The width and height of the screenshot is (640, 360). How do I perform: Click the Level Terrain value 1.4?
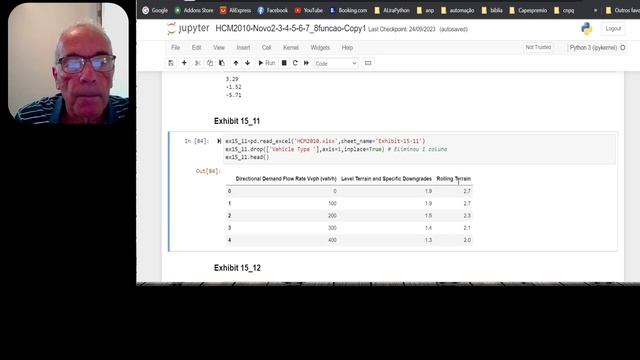[428, 228]
